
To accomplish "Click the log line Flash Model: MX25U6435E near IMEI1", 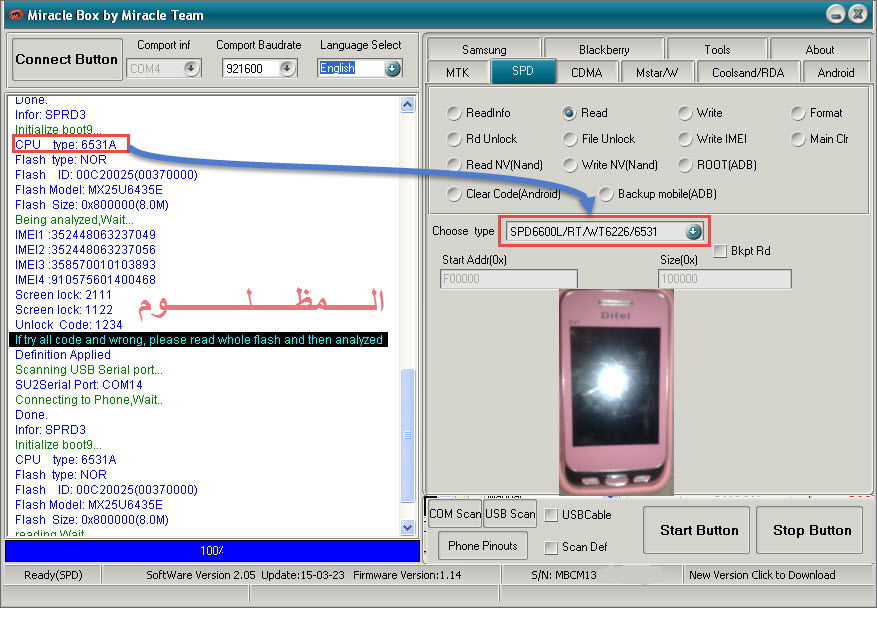I will click(x=88, y=190).
